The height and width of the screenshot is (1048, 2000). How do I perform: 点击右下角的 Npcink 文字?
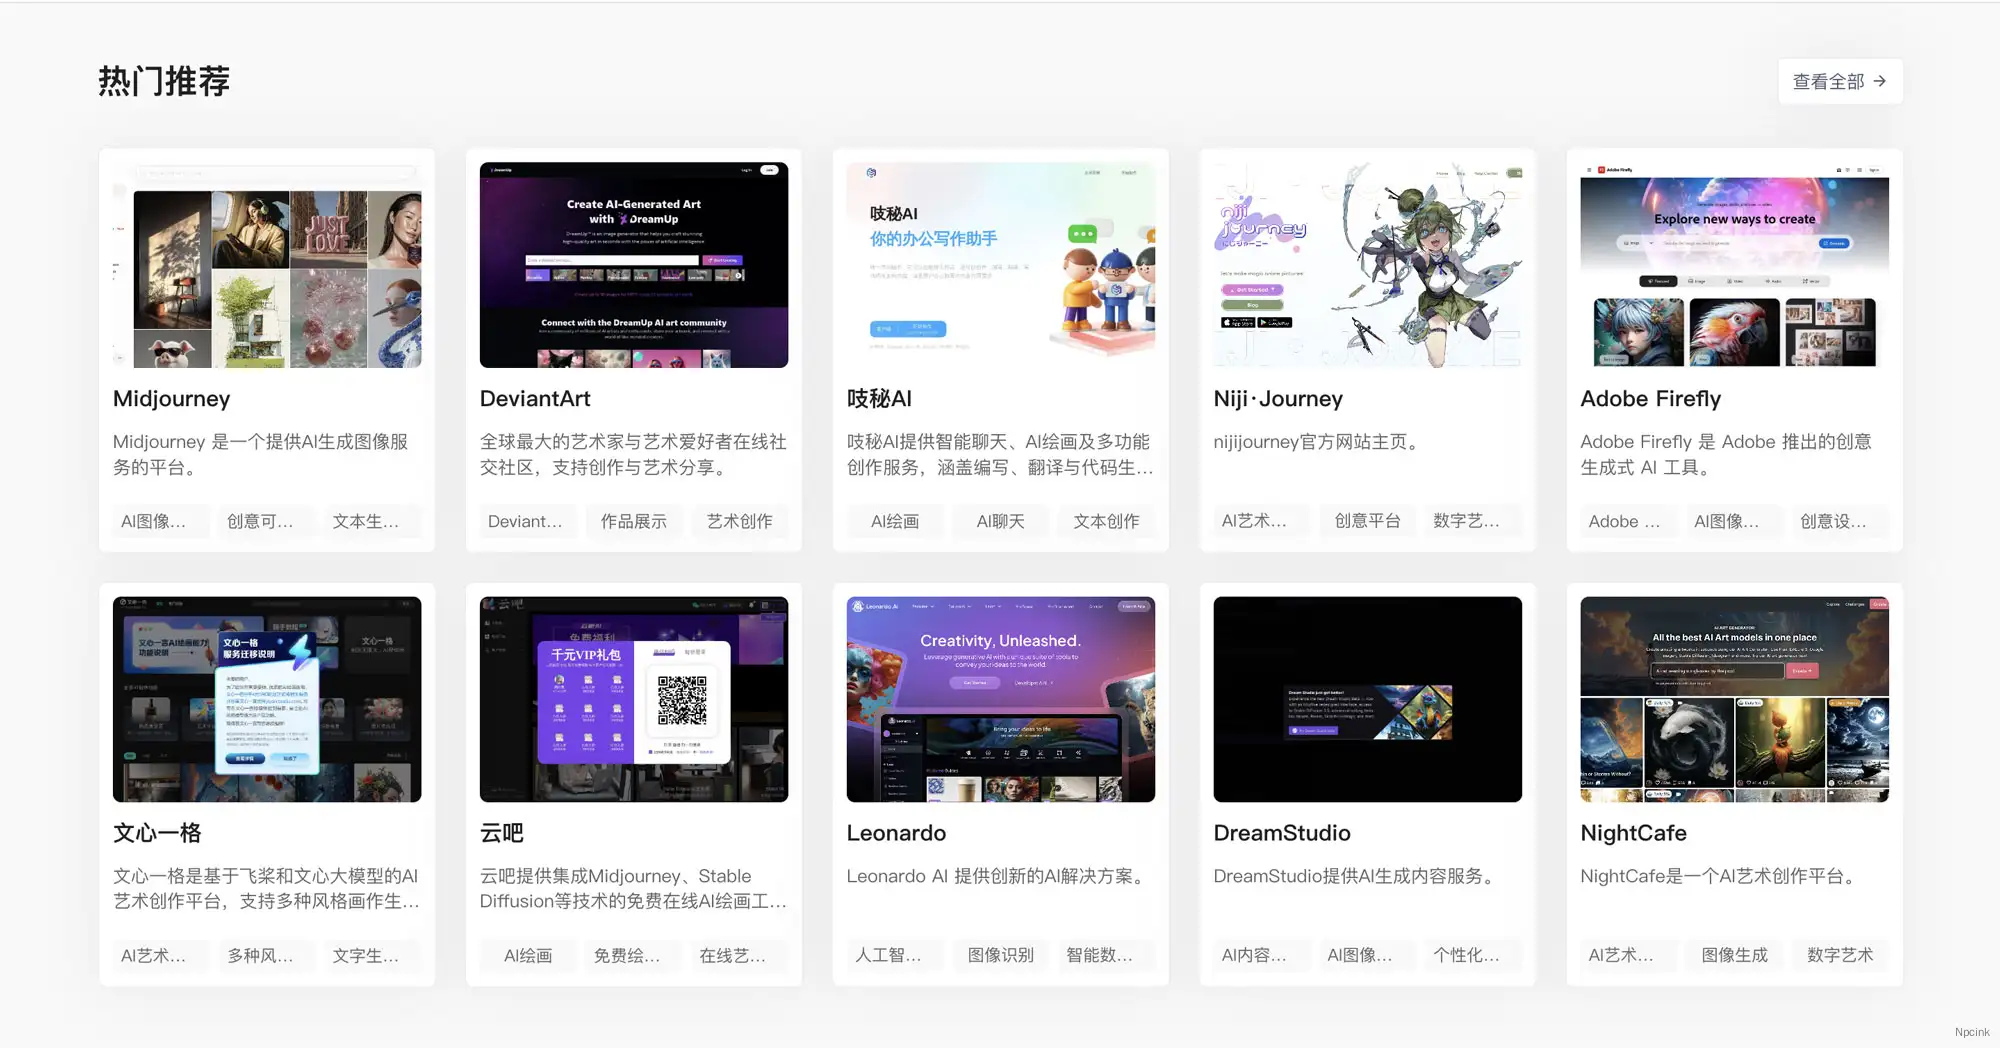[1970, 1031]
